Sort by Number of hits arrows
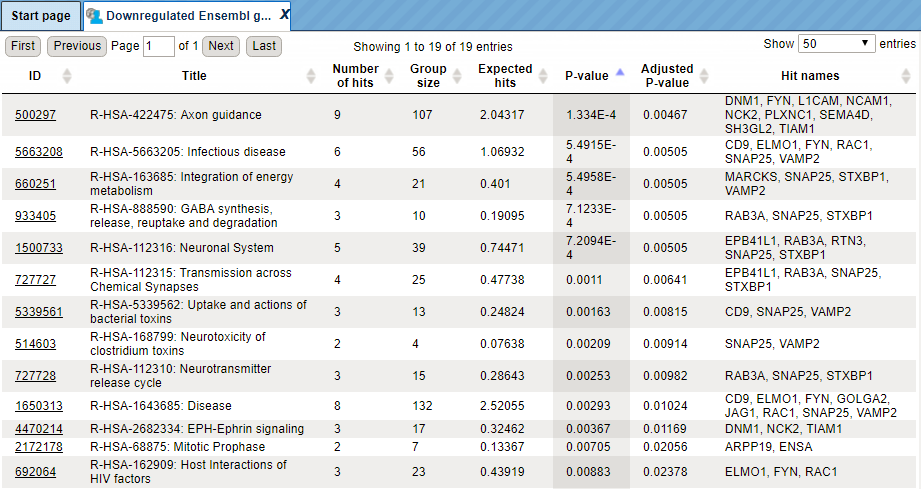The image size is (921, 489). click(x=389, y=76)
